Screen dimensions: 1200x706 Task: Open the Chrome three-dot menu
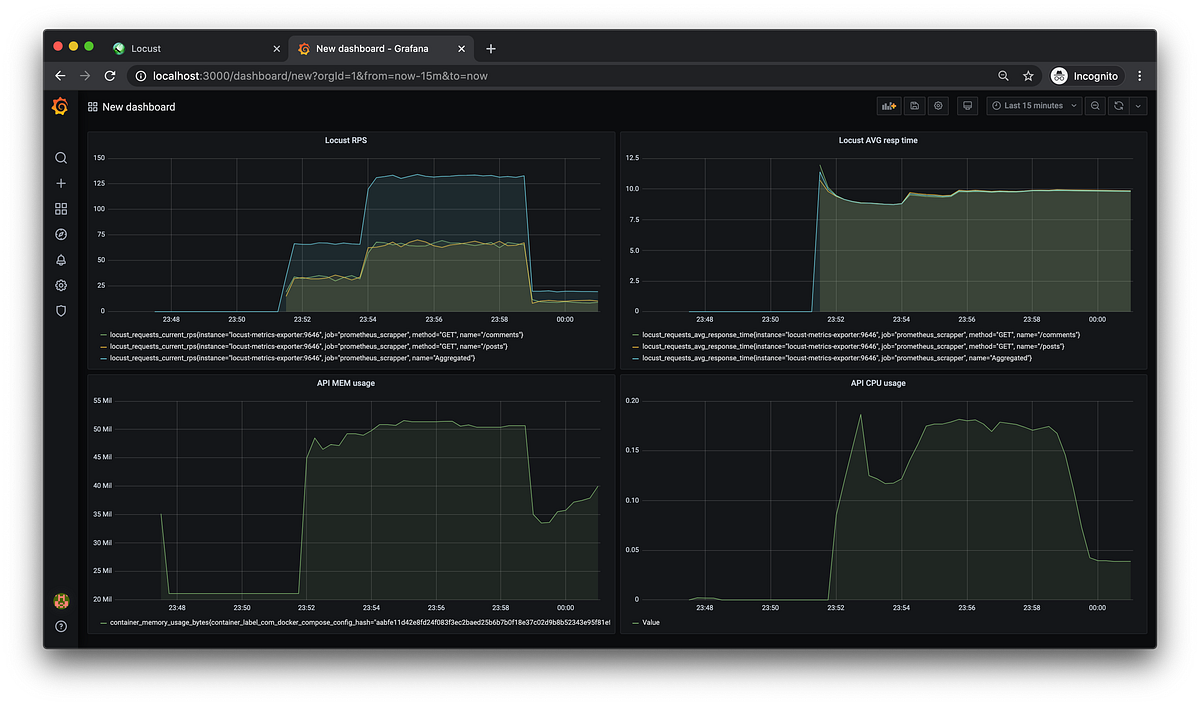[x=1140, y=76]
